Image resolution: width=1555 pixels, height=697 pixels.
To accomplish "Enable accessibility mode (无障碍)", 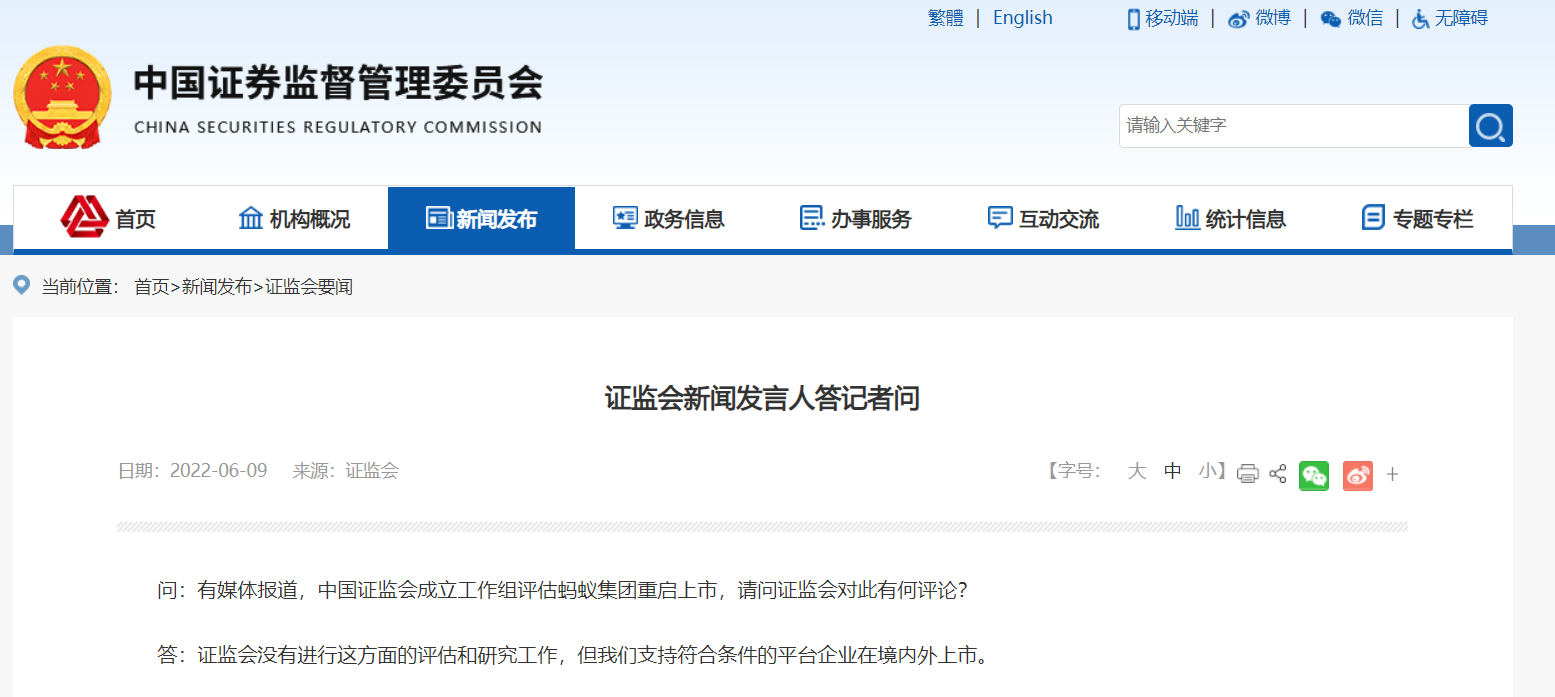I will coord(1450,18).
